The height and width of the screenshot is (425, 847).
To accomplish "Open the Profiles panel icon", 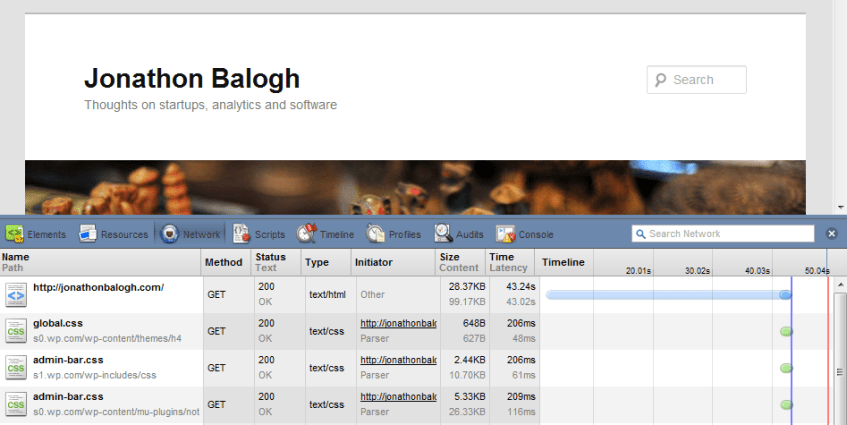I will tap(375, 234).
